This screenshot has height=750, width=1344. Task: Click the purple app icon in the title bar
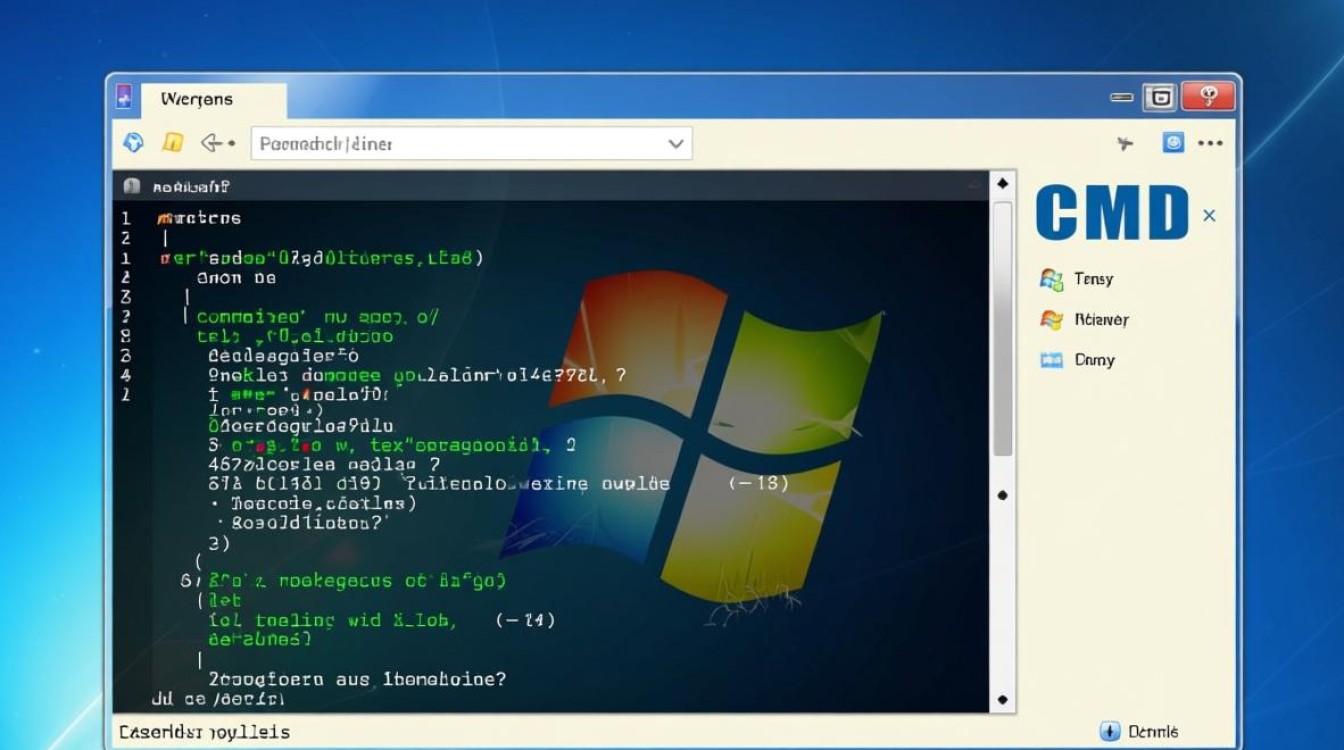tap(124, 97)
